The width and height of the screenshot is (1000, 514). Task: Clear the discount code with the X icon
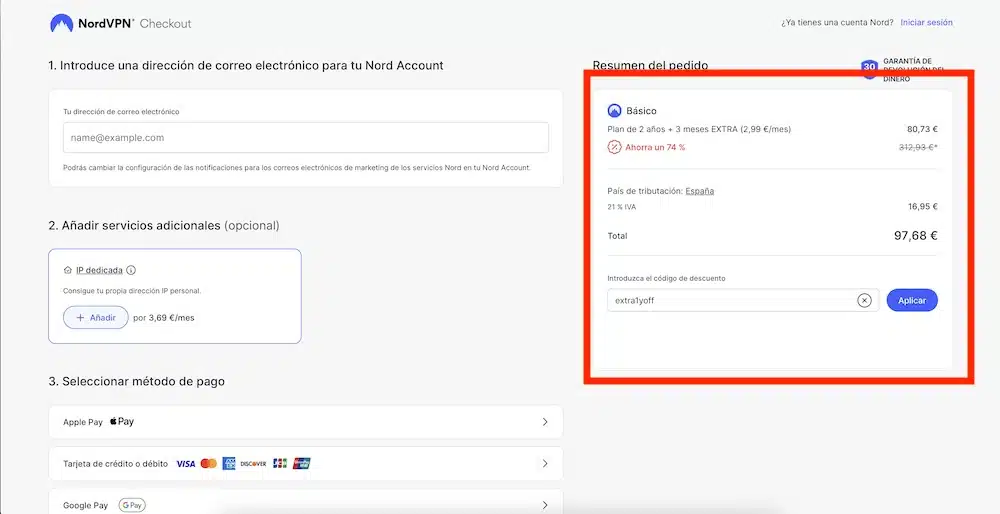(x=864, y=300)
